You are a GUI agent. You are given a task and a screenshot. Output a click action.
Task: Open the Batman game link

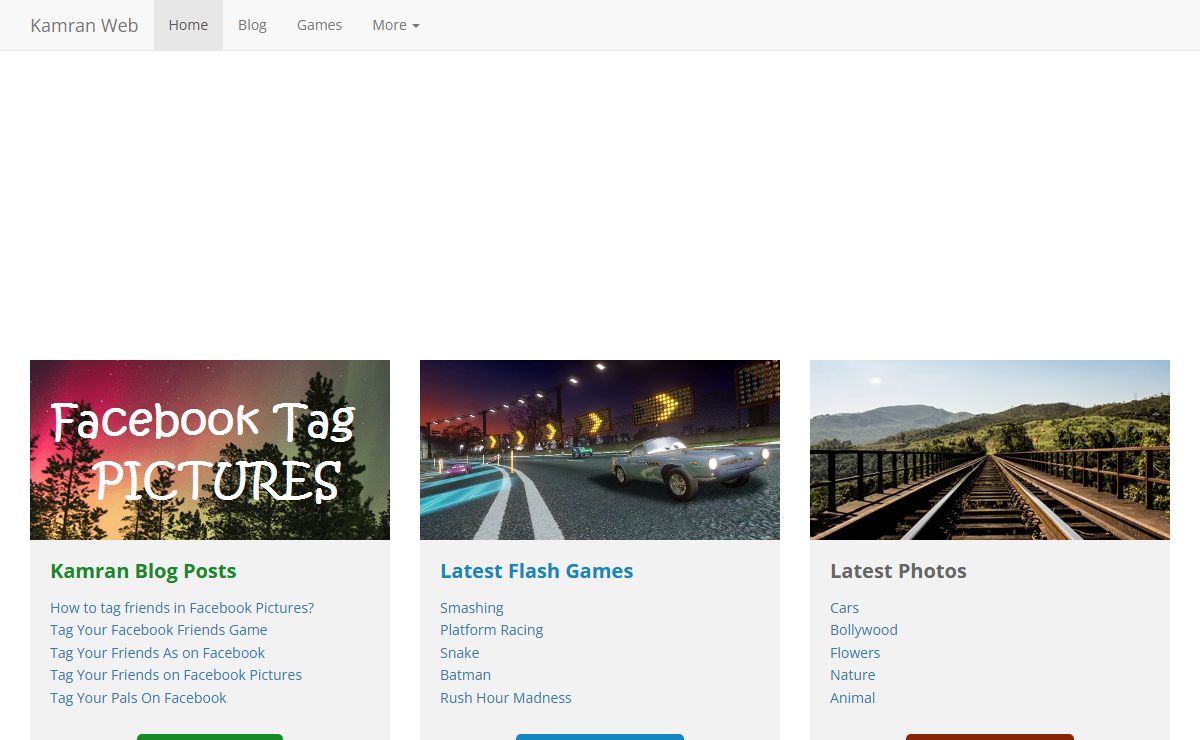[x=466, y=675]
